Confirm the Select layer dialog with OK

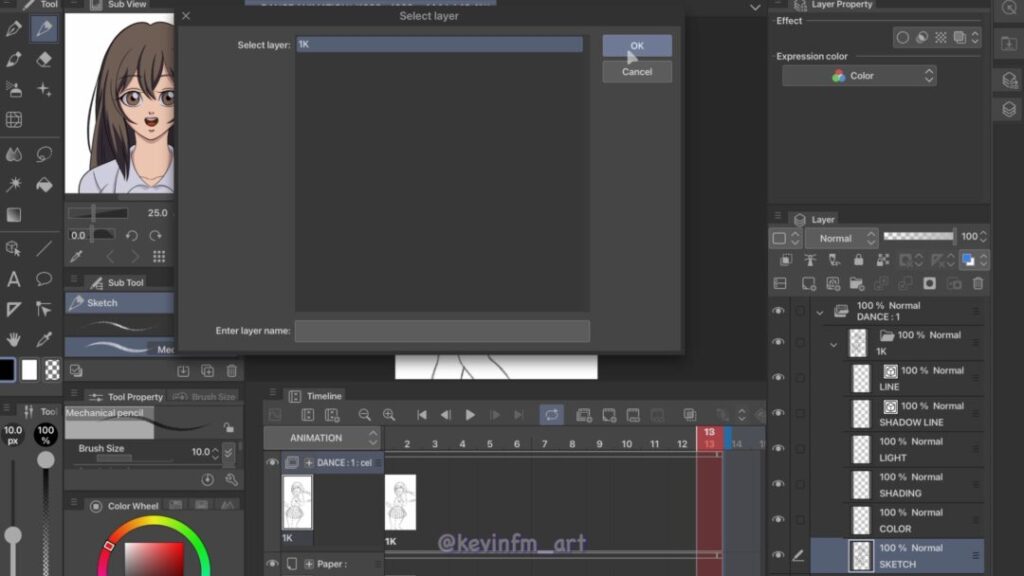click(x=637, y=46)
